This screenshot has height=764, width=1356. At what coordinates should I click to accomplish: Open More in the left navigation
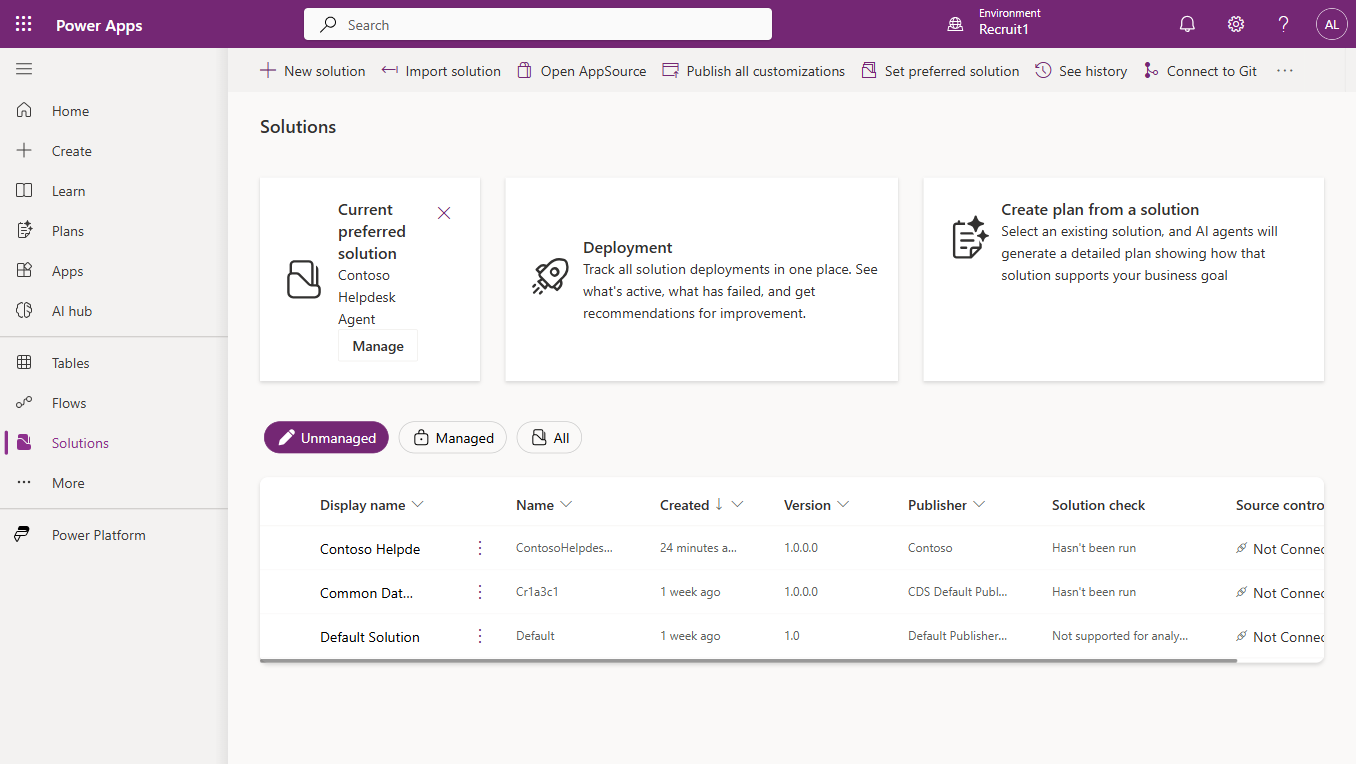click(114, 483)
